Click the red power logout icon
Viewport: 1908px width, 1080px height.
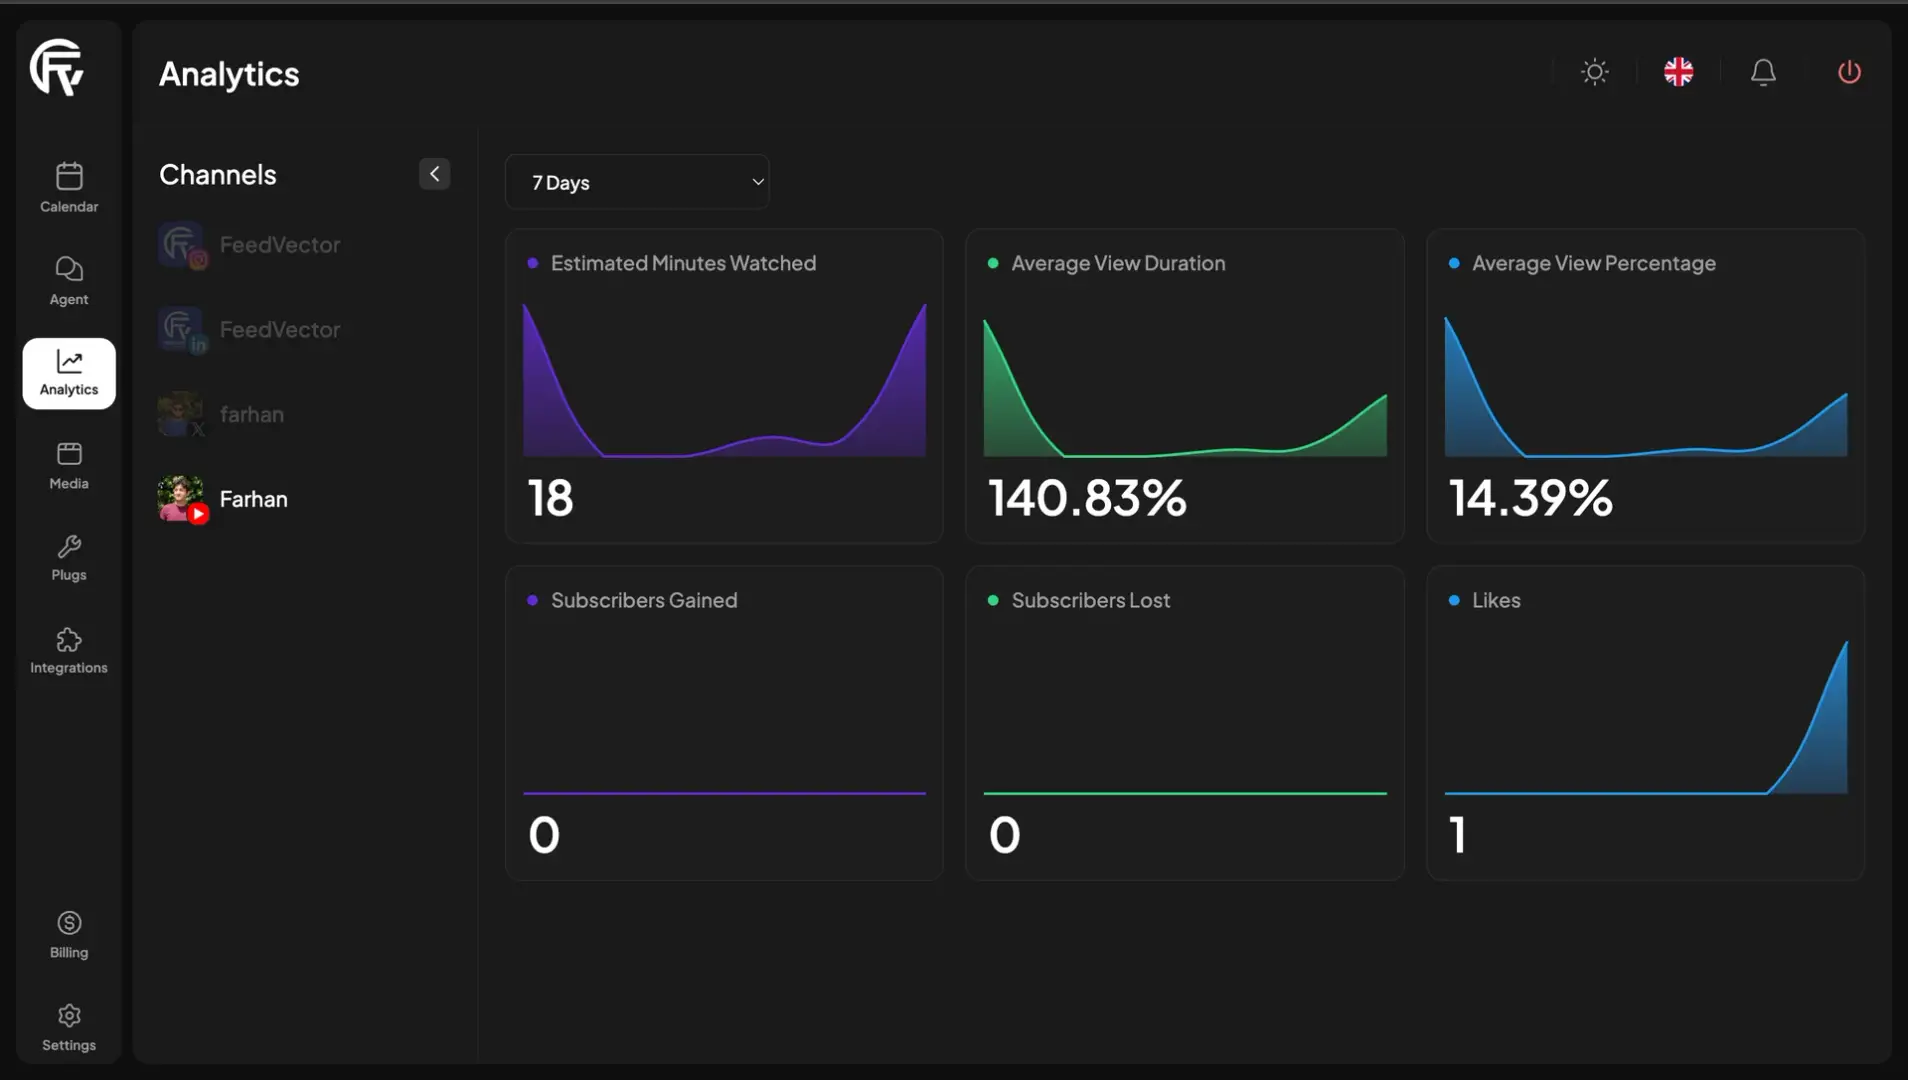(x=1849, y=72)
